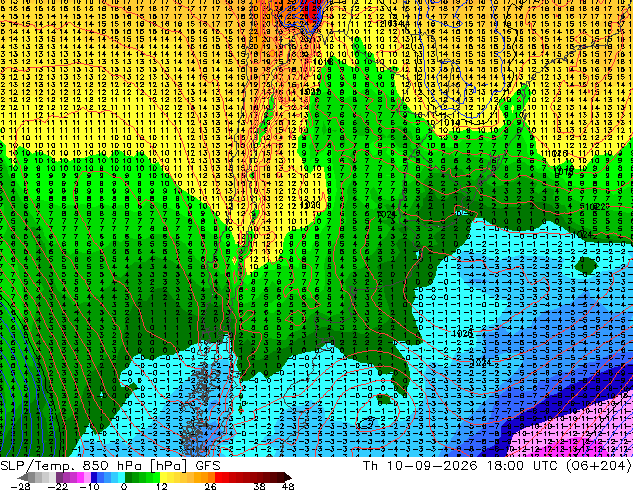The width and height of the screenshot is (634, 490).
Task: Click the red hot spot at the map top
Action: 309,12
